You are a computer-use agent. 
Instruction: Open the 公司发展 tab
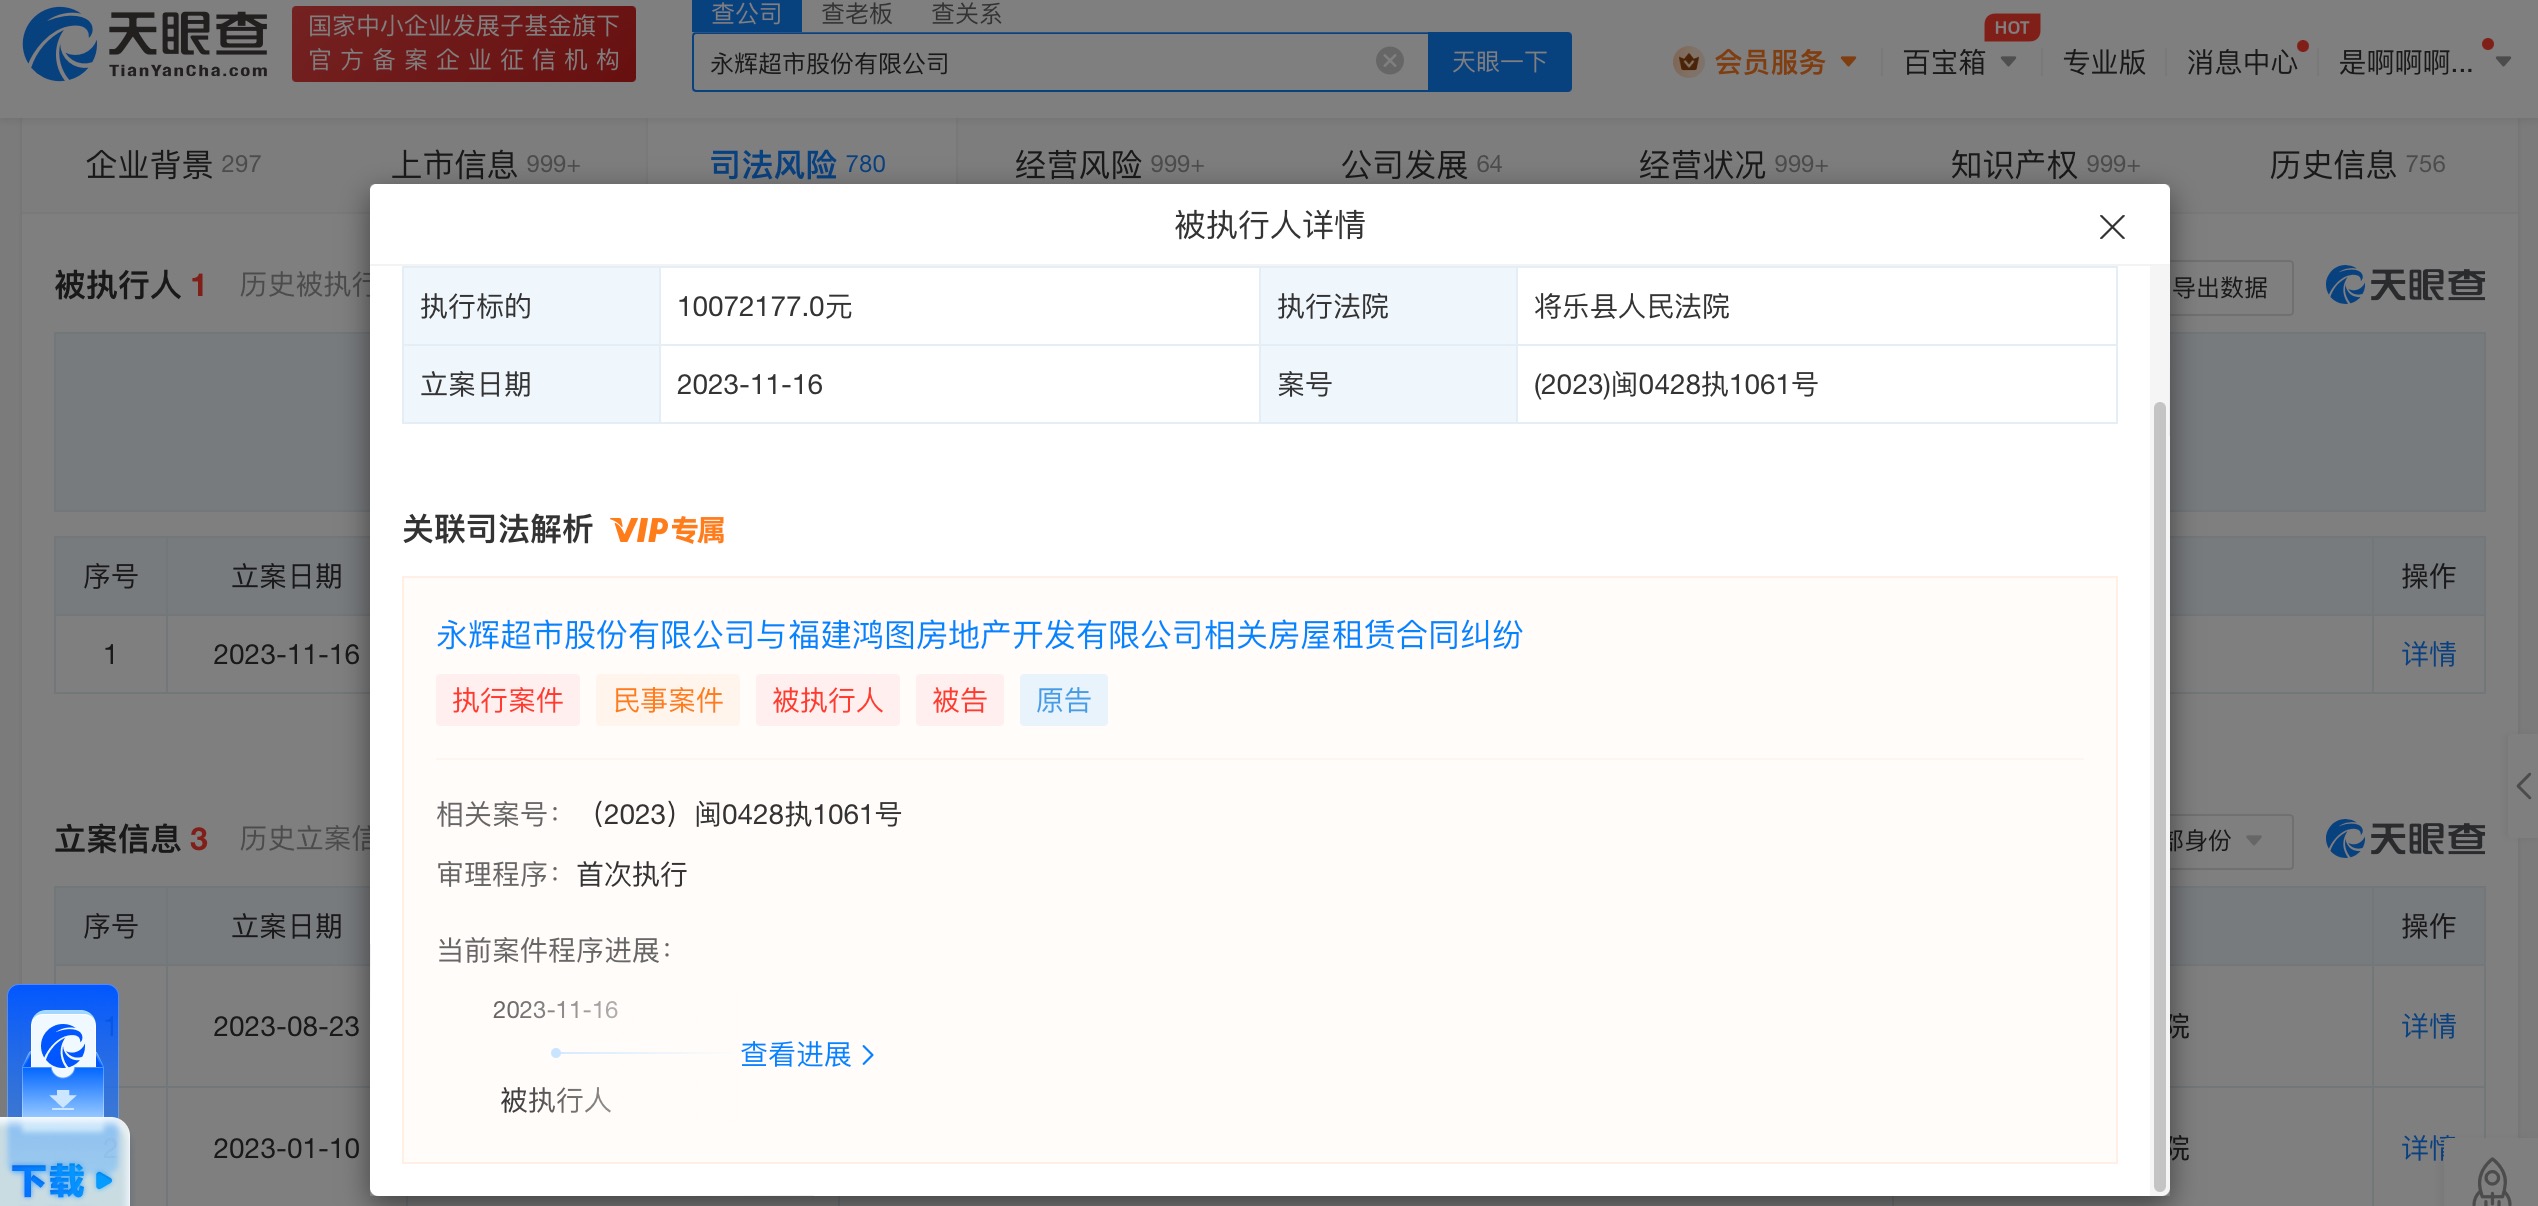pyautogui.click(x=1421, y=164)
